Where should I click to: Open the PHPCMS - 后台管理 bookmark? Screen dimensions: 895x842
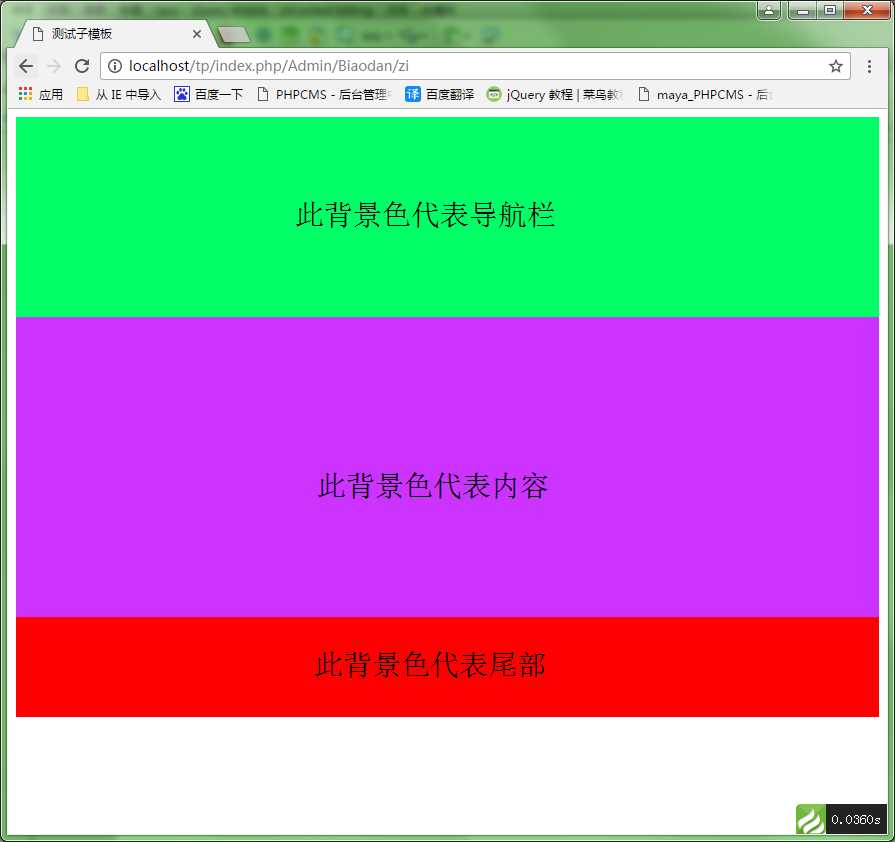pos(324,94)
